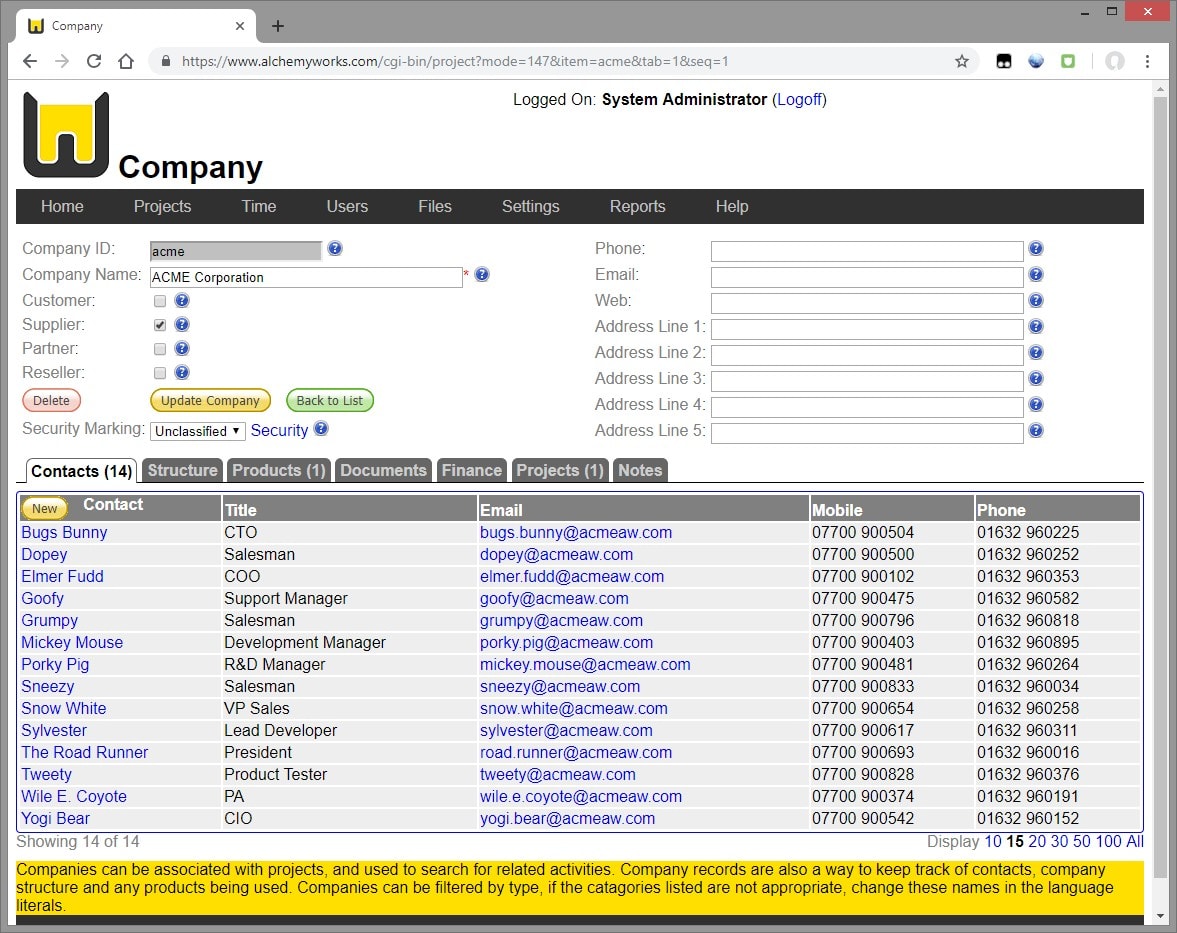Sort by the Title column header

(240, 510)
